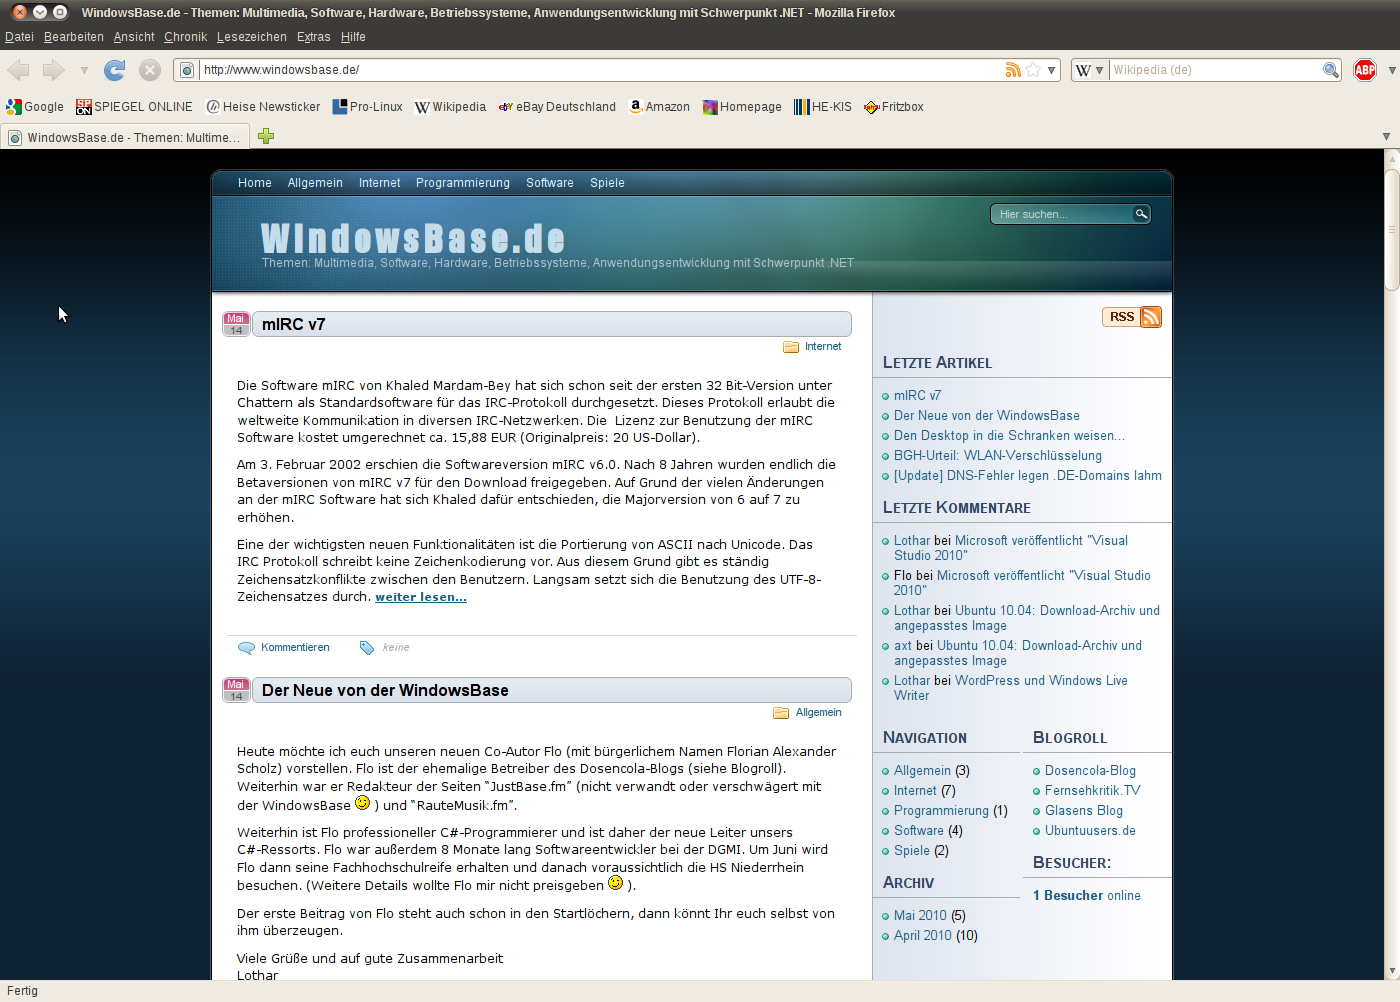Follow the 'weiter lesen...' link

click(x=420, y=597)
